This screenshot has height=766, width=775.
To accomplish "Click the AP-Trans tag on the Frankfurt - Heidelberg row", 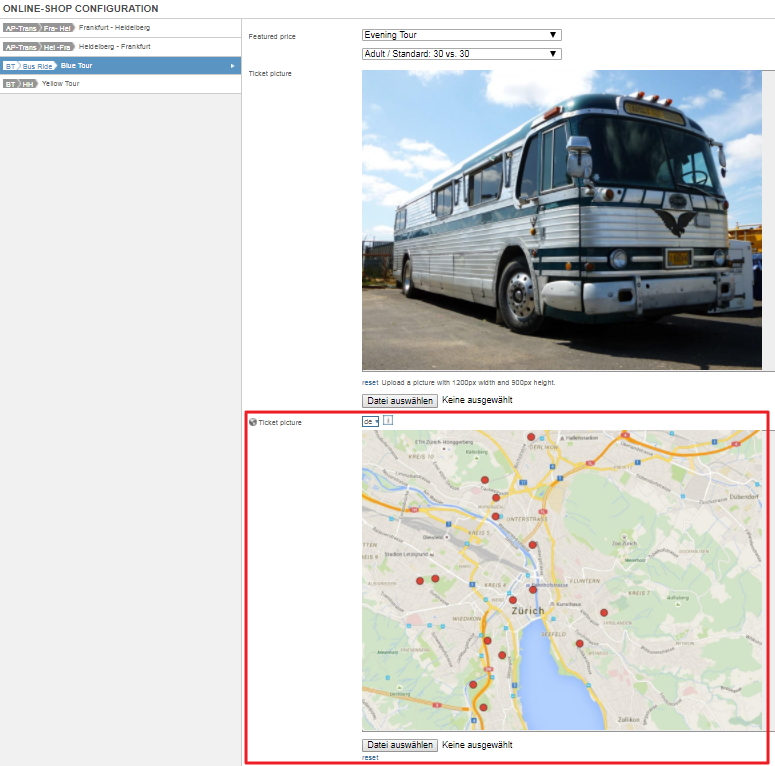I will pos(21,28).
